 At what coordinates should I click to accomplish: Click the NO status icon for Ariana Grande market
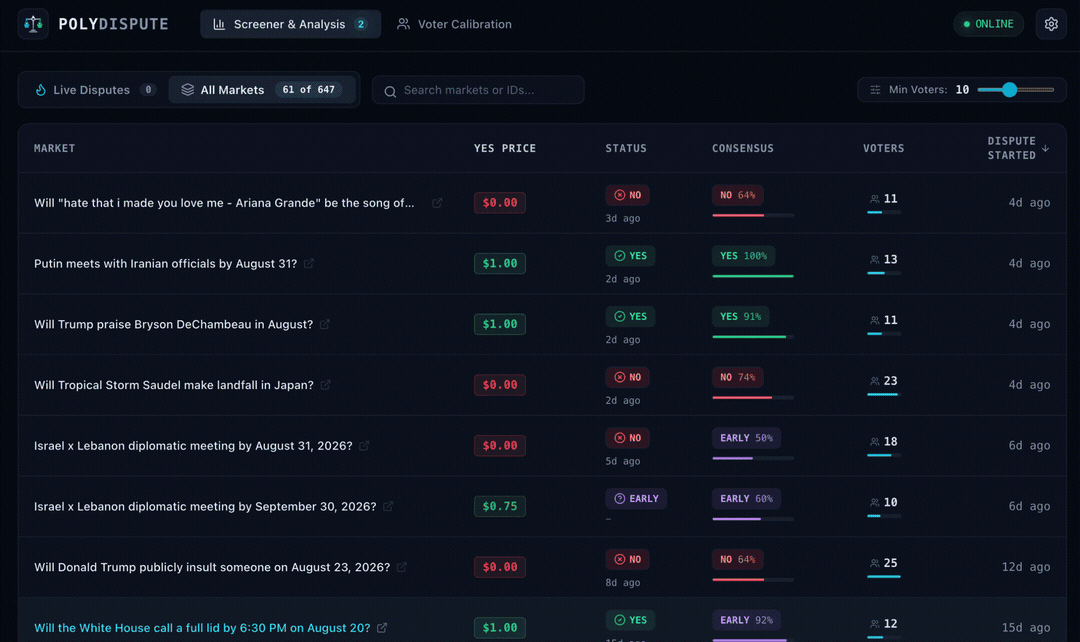(619, 195)
